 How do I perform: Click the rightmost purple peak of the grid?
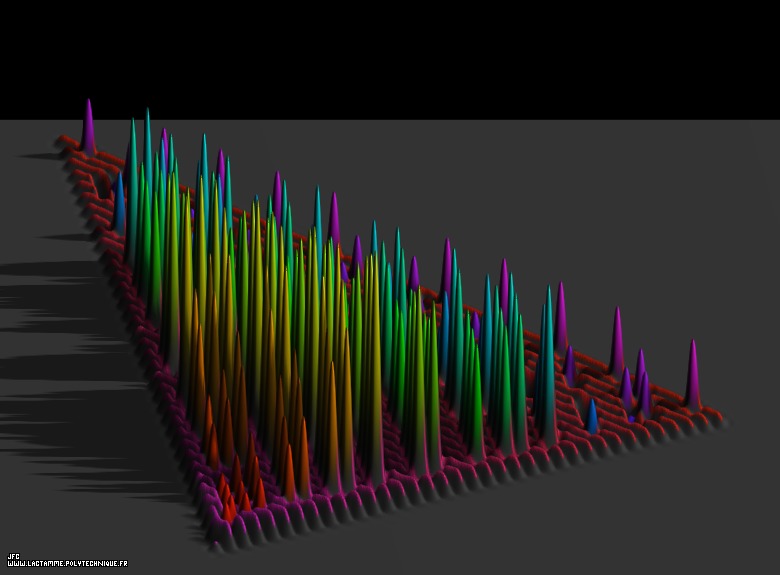pos(692,375)
